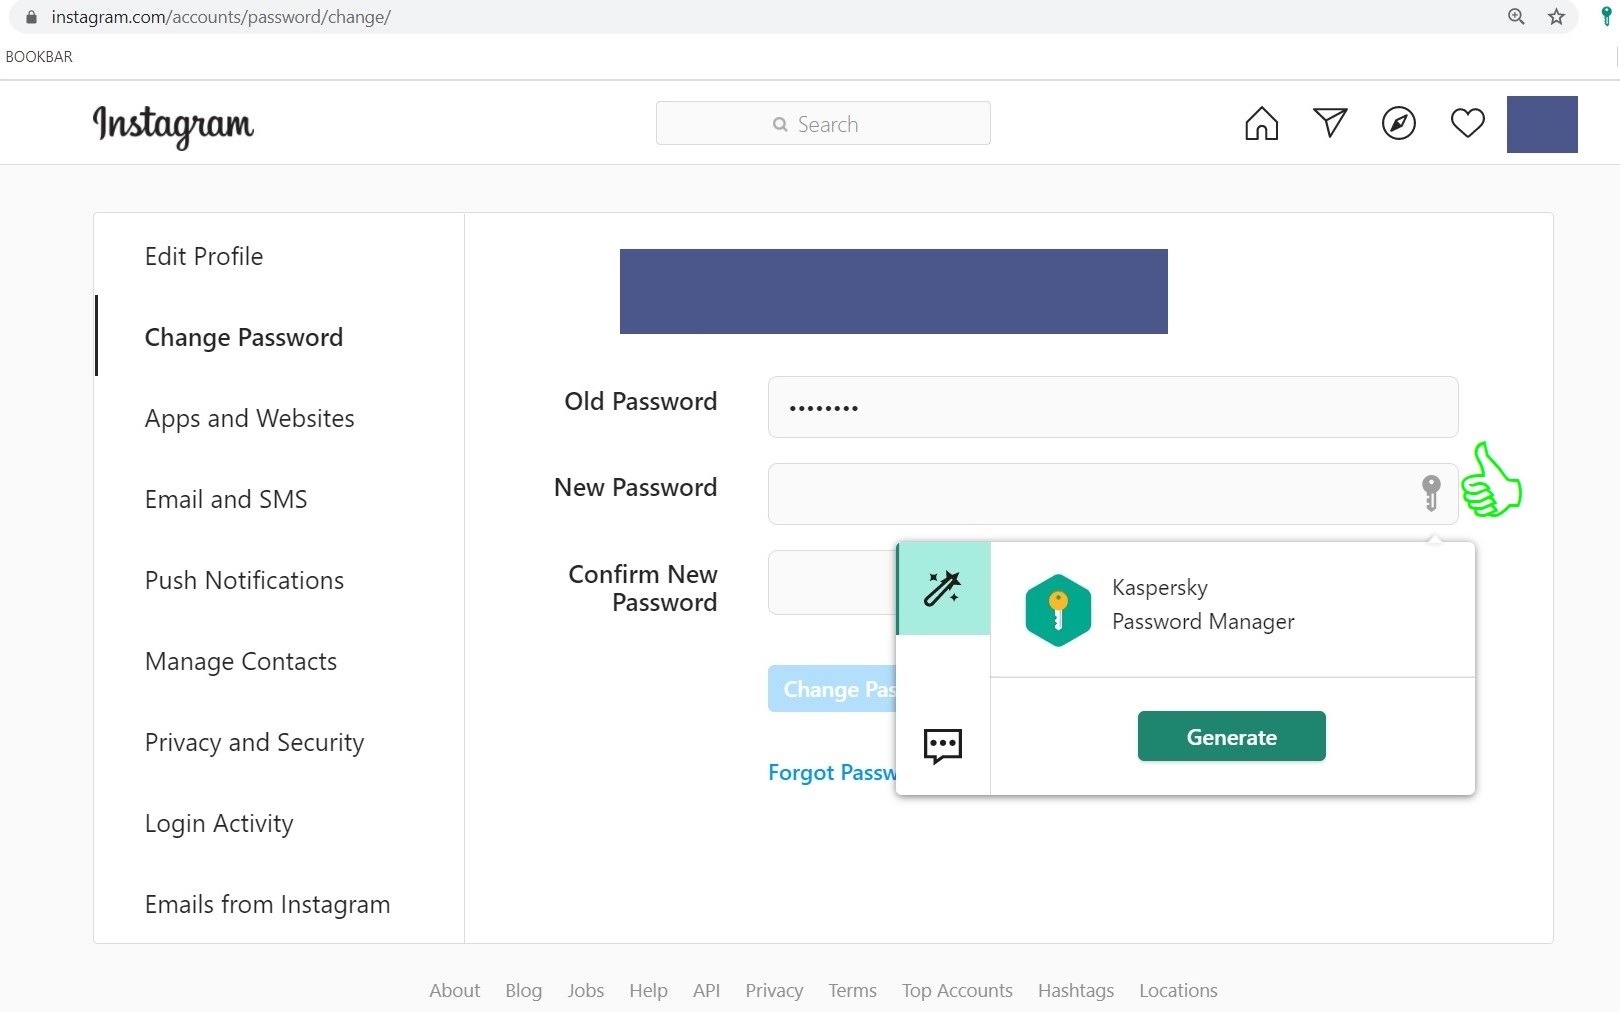
Task: Open Apps and Websites settings
Action: [x=250, y=418]
